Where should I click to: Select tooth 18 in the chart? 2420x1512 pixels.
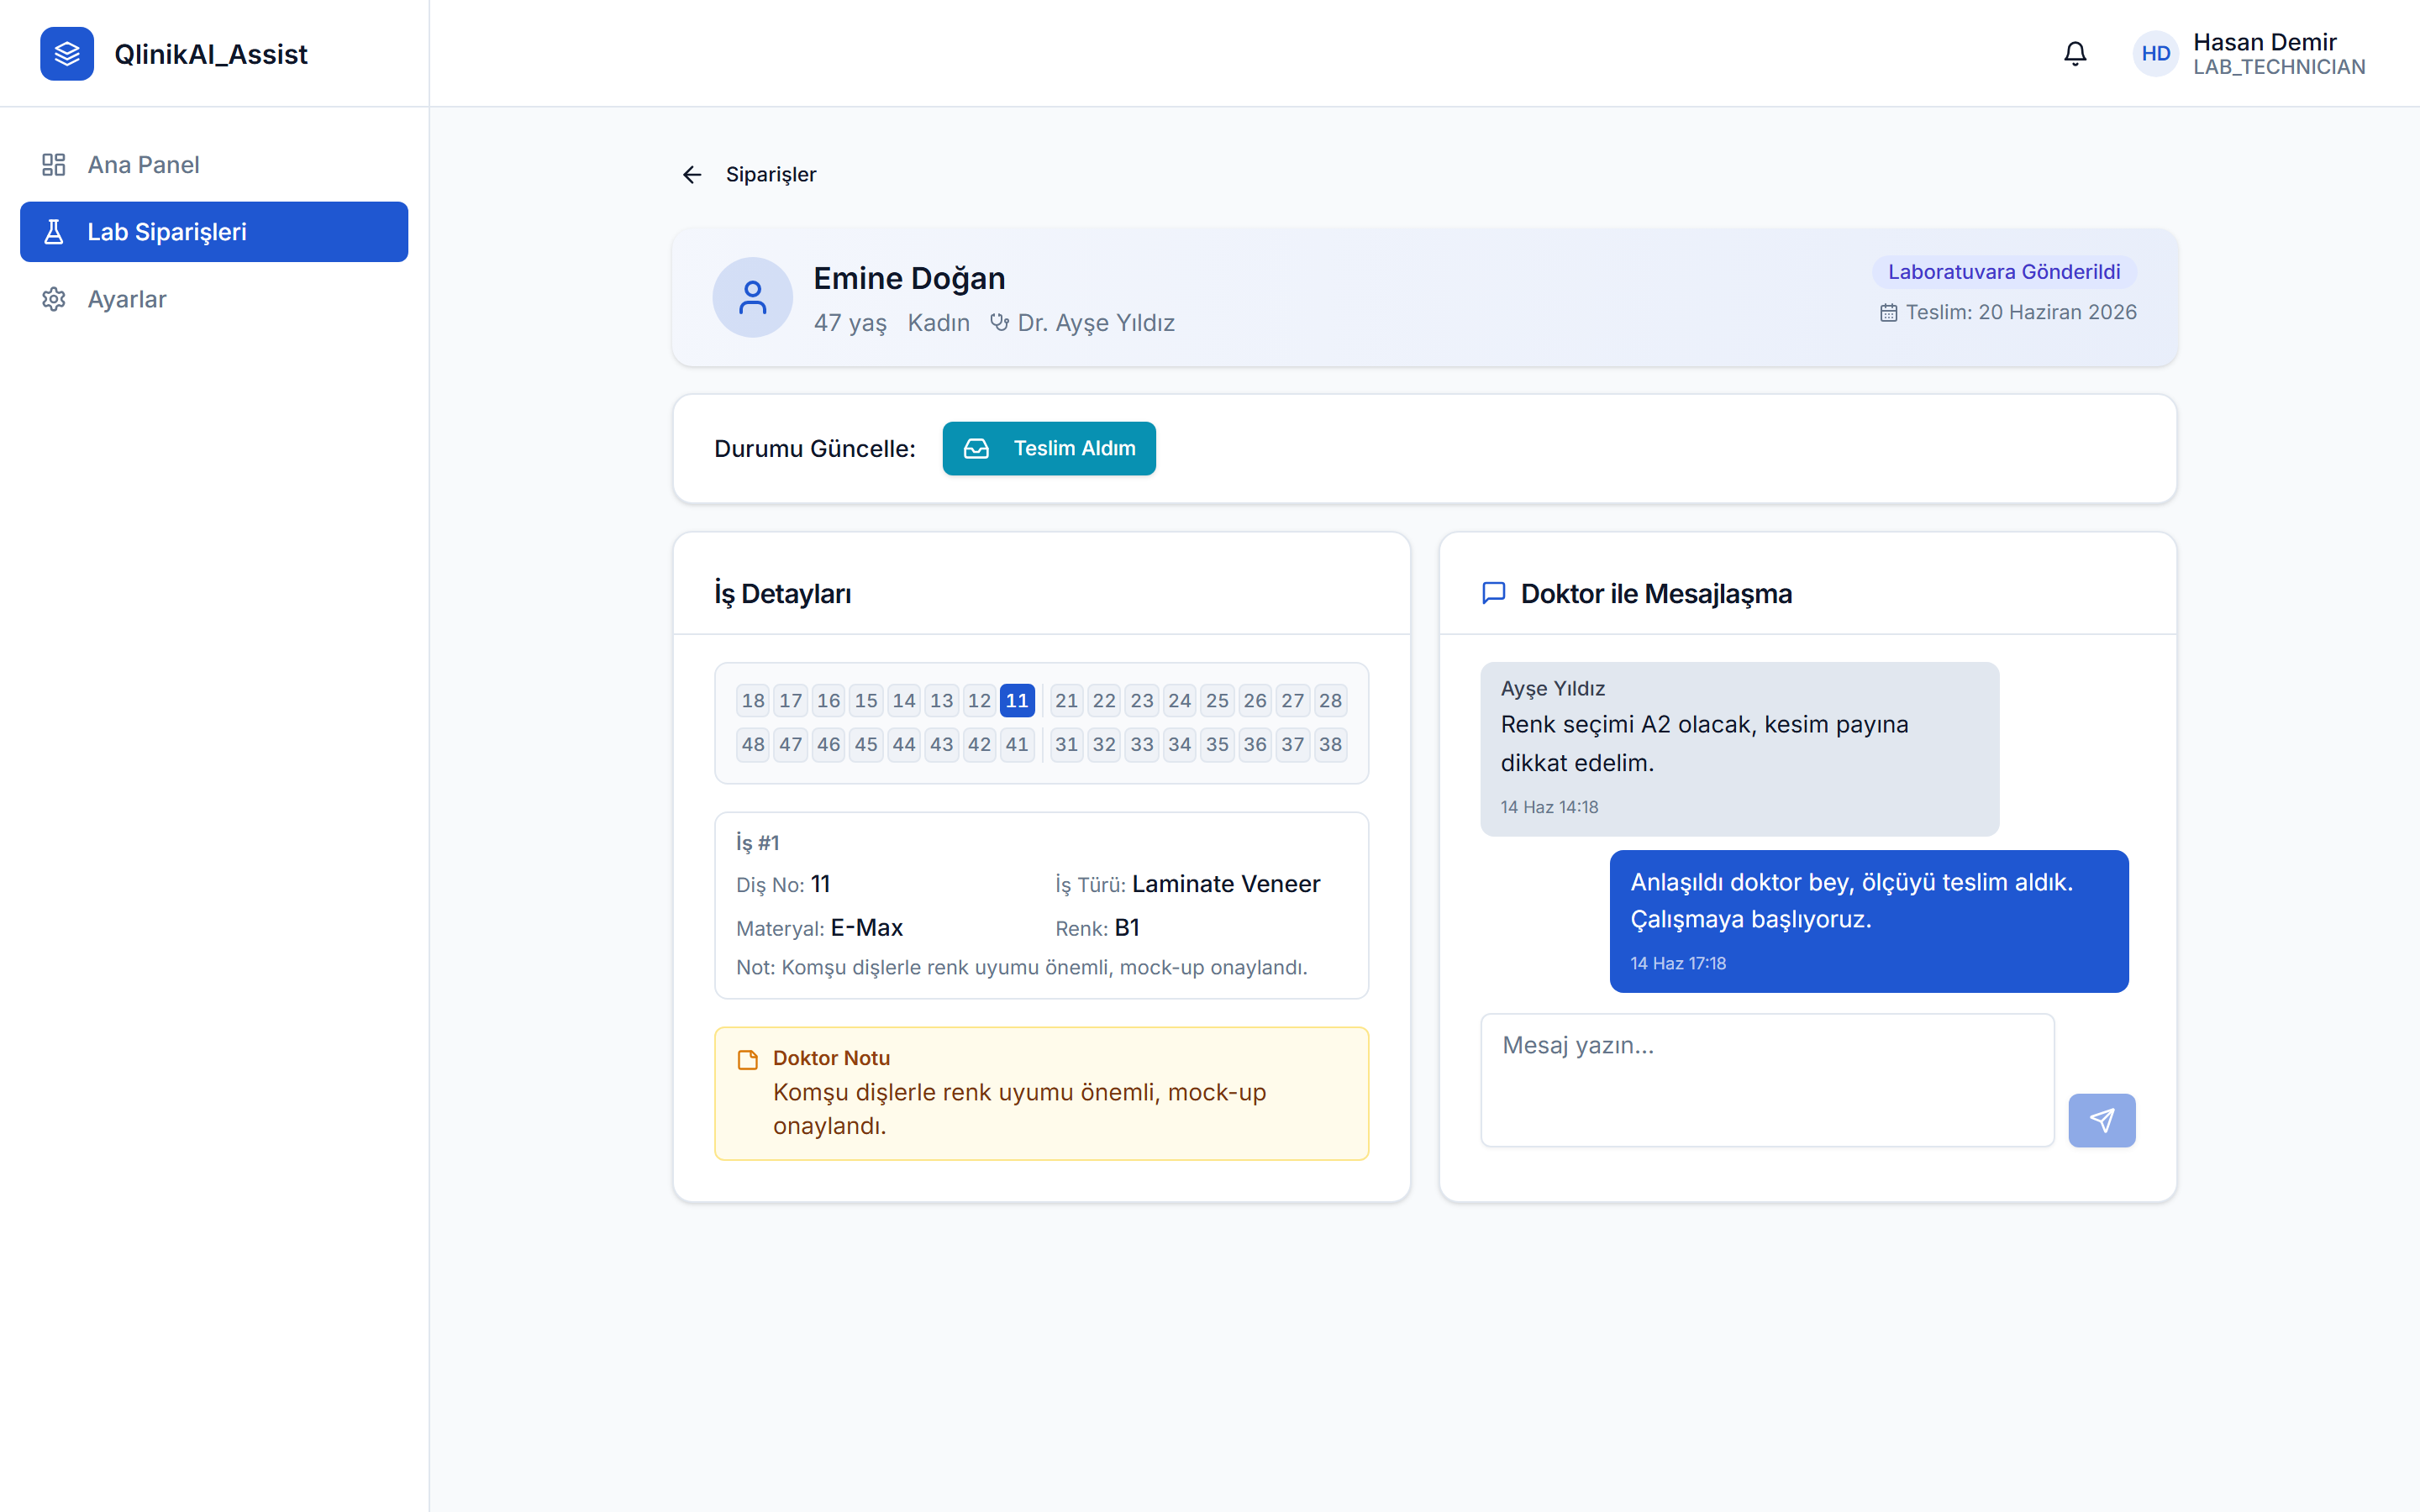tap(753, 701)
